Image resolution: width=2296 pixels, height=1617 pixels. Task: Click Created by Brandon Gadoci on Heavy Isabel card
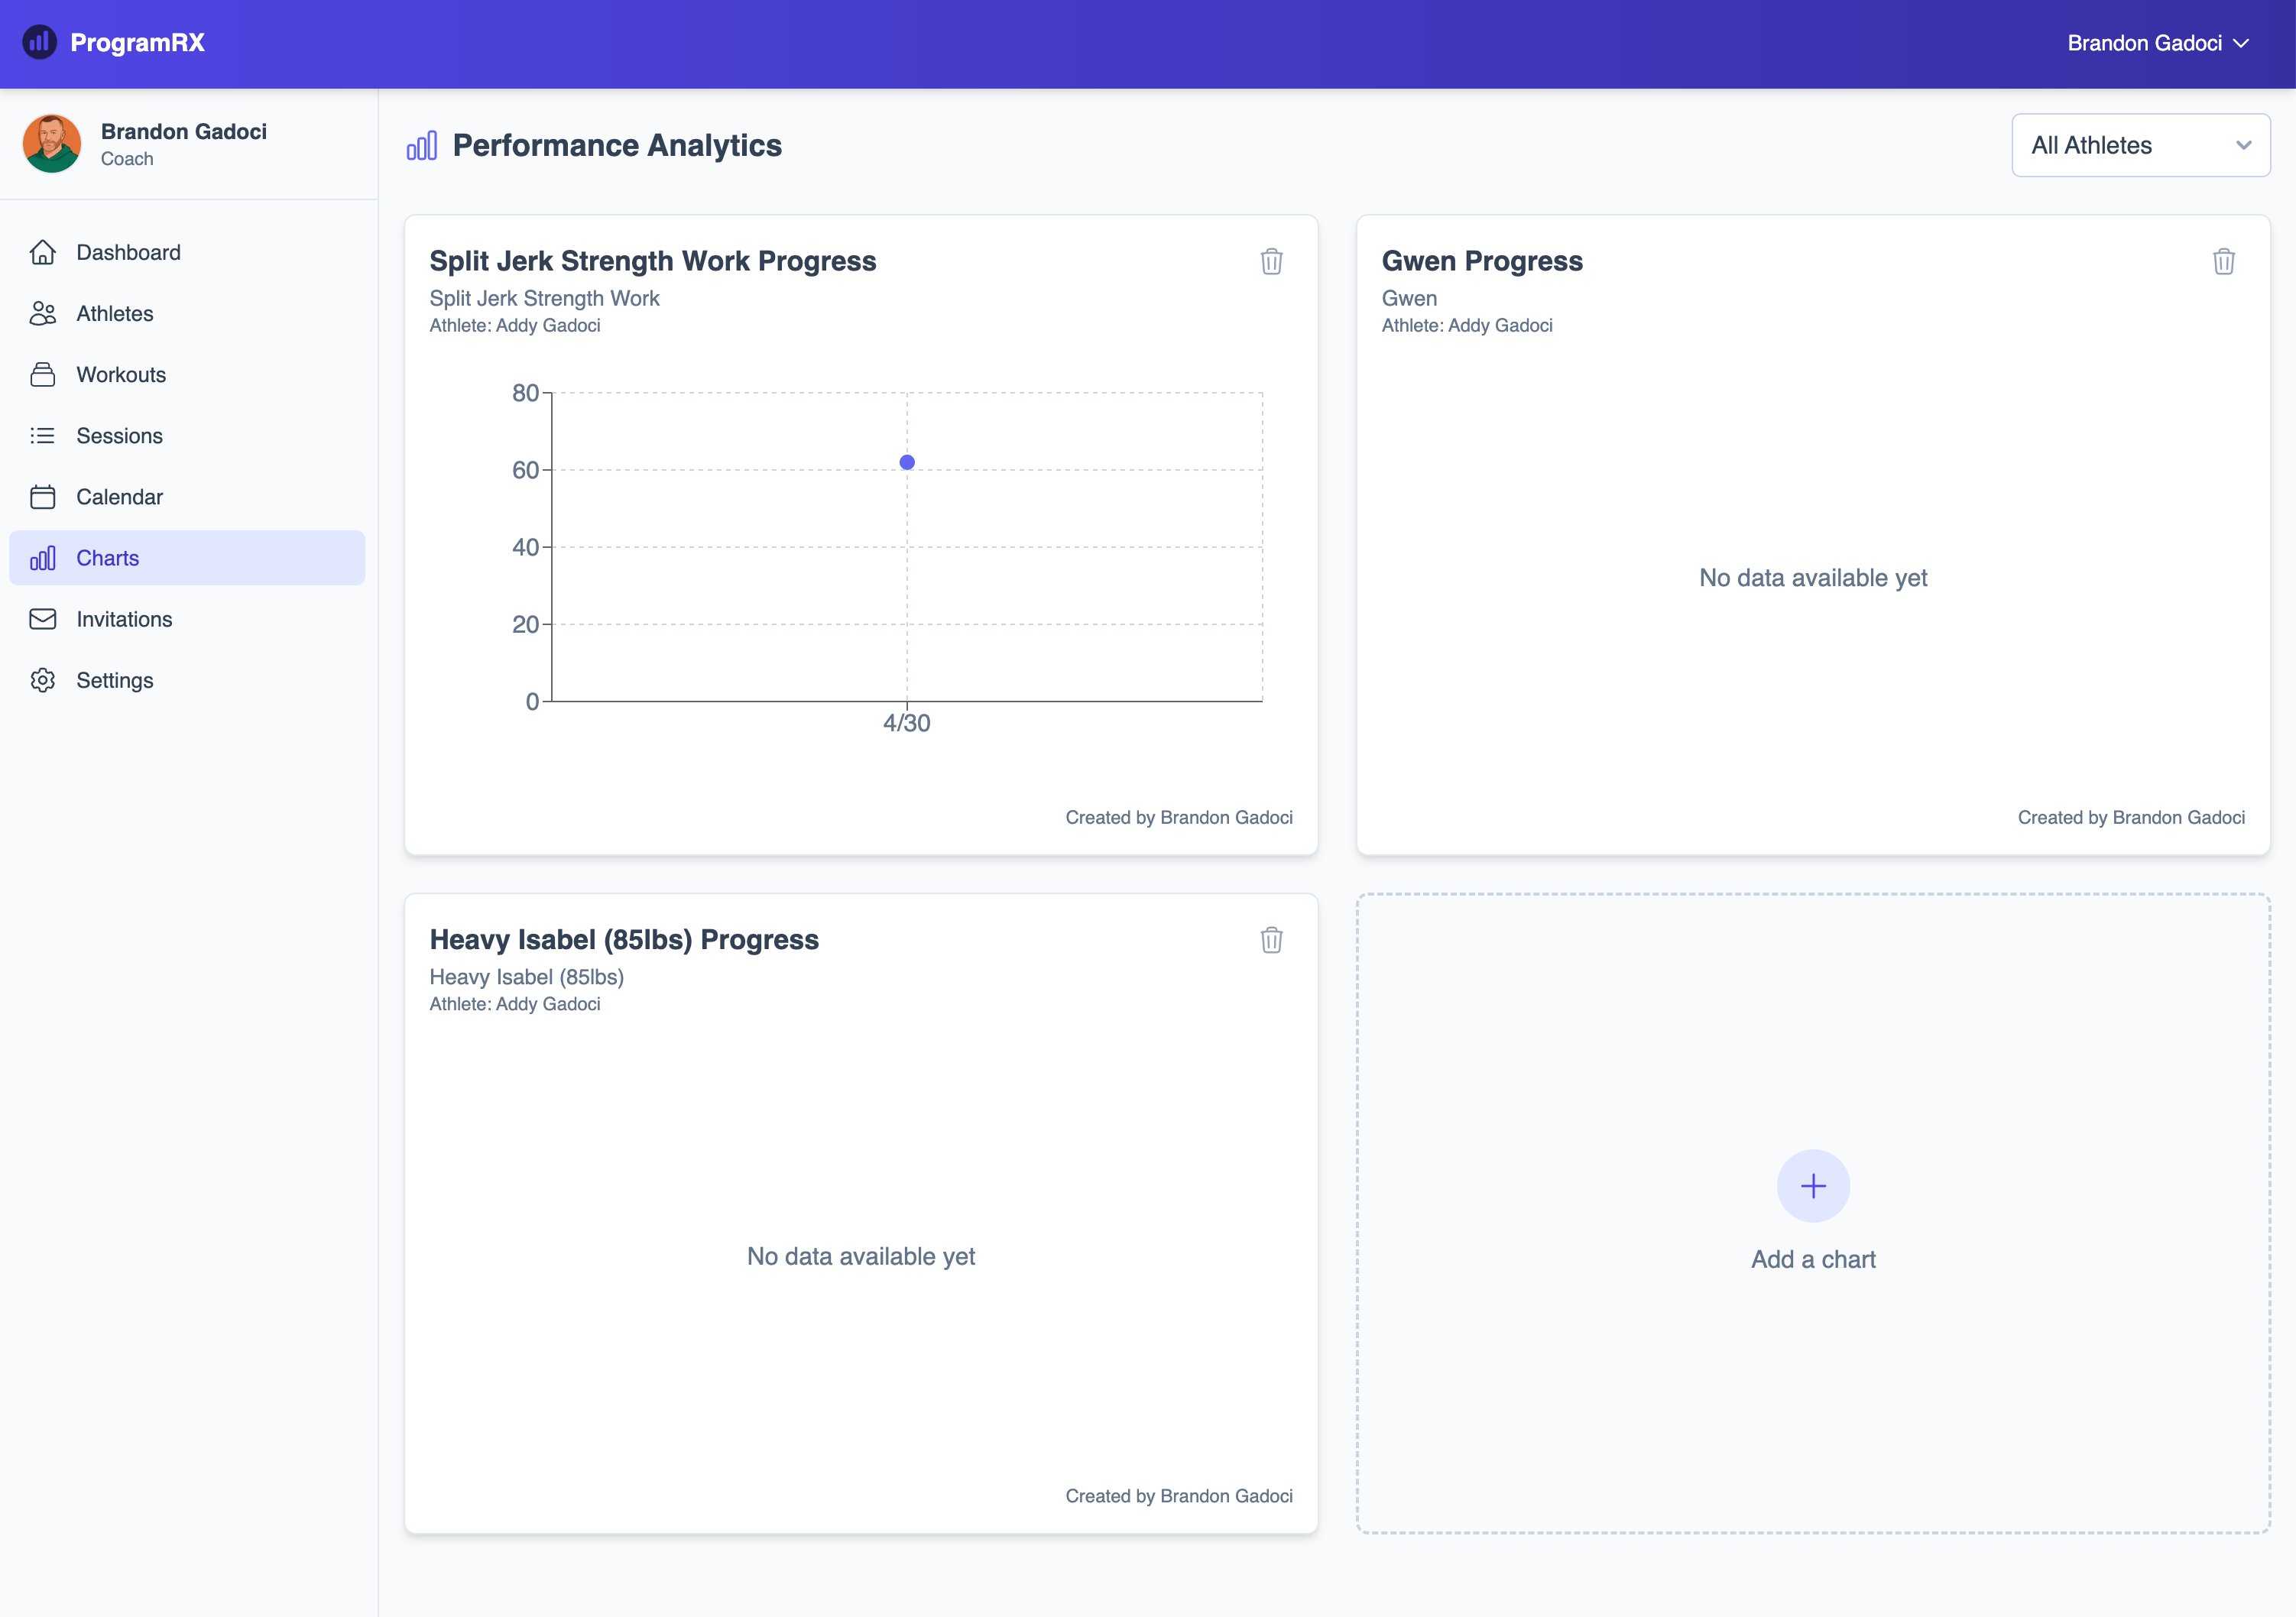pos(1179,1496)
